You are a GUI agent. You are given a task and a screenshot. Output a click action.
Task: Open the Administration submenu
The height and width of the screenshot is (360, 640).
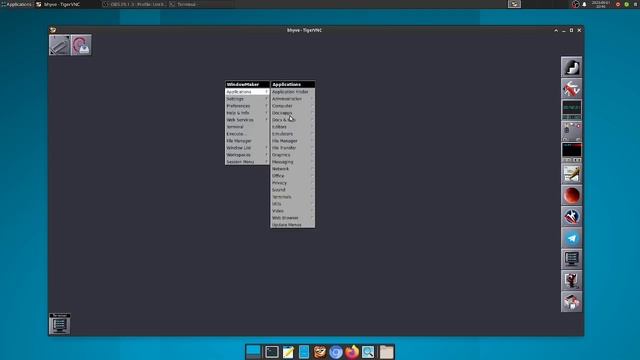pyautogui.click(x=292, y=99)
